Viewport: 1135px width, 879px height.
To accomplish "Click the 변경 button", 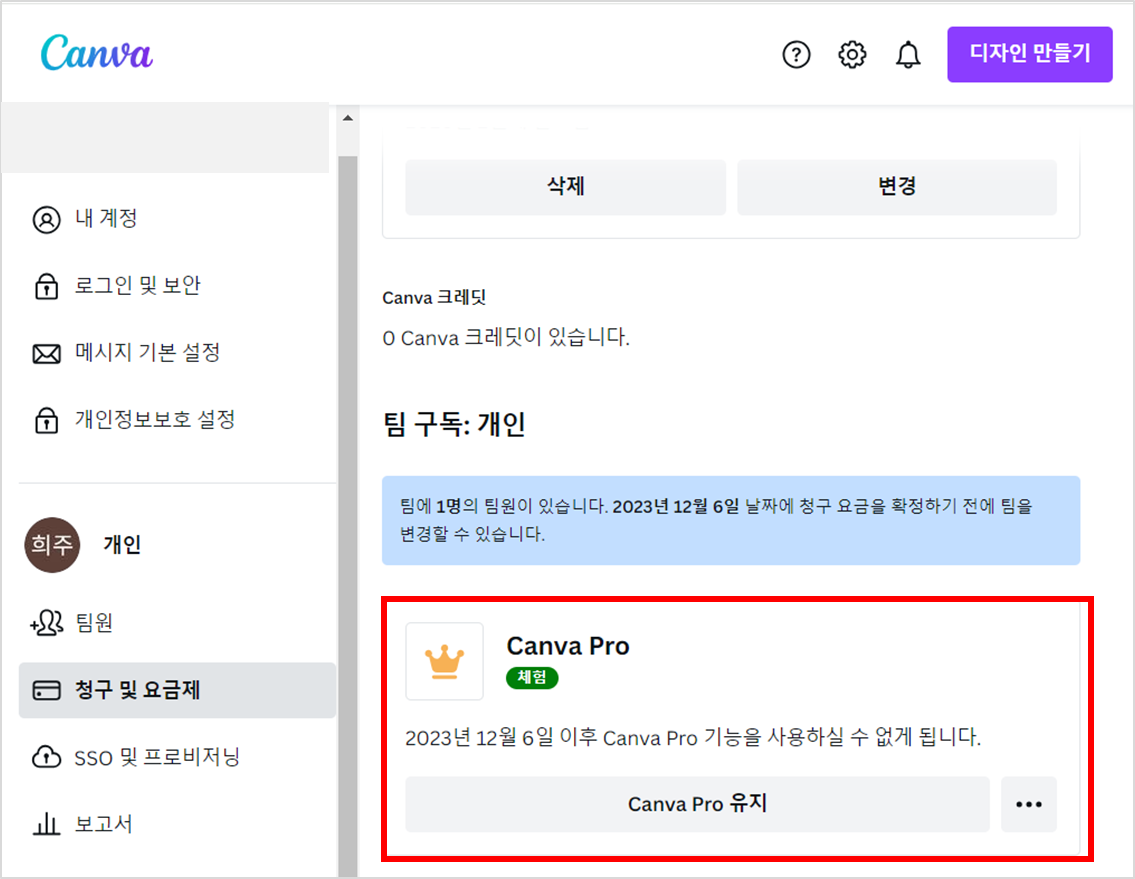I will pyautogui.click(x=897, y=187).
